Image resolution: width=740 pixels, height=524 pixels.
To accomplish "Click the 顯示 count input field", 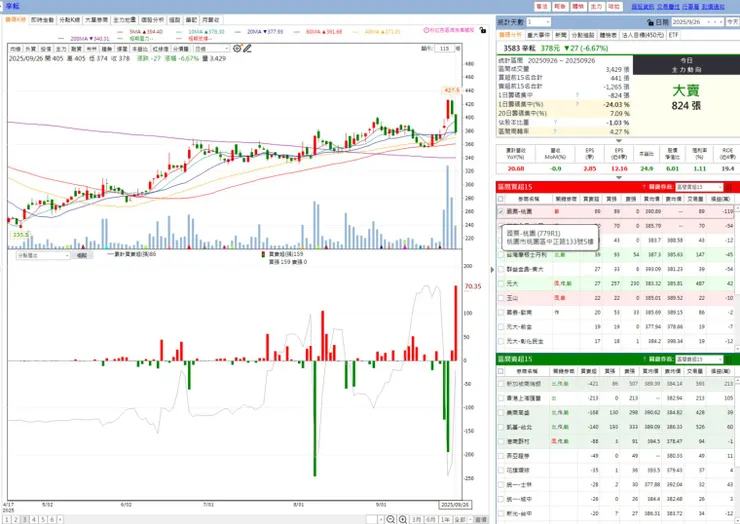I will pyautogui.click(x=445, y=48).
